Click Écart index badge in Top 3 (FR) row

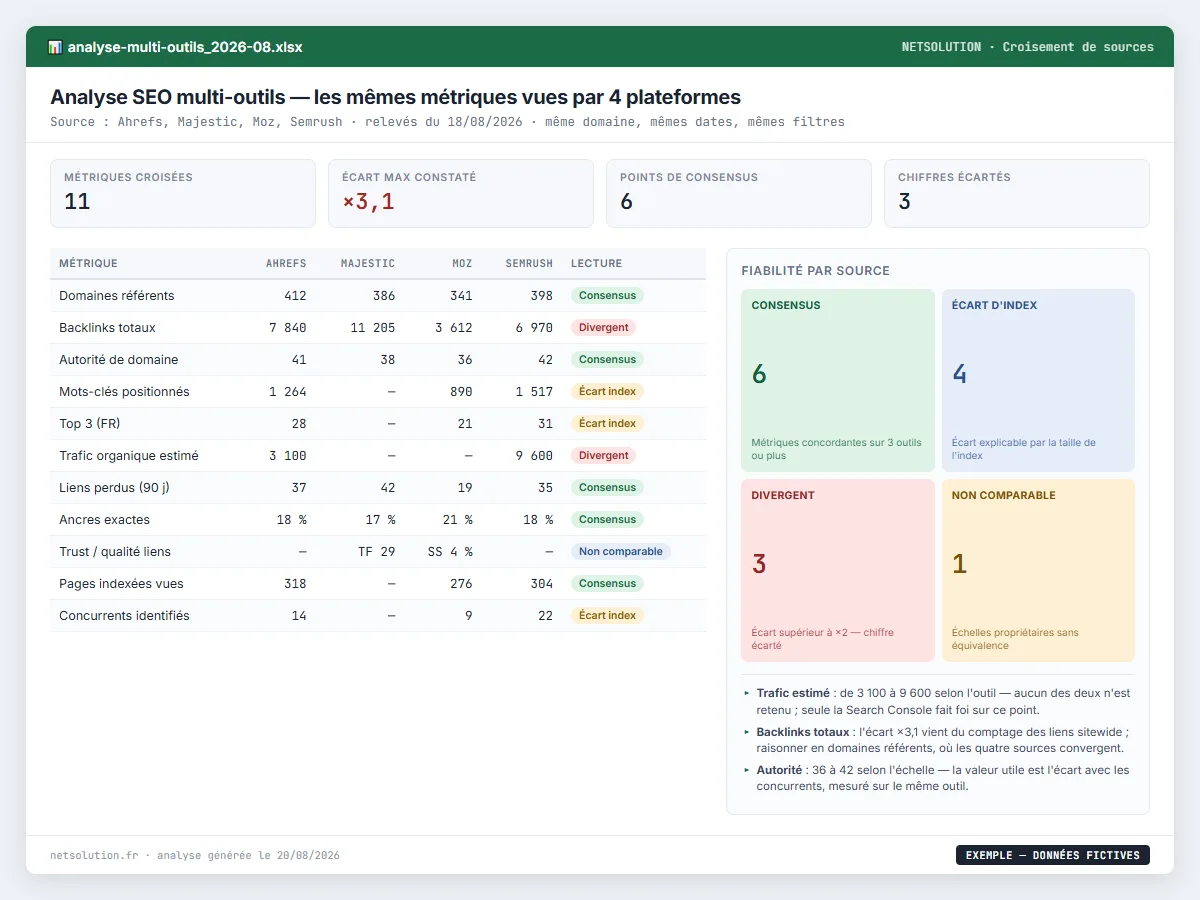(607, 424)
